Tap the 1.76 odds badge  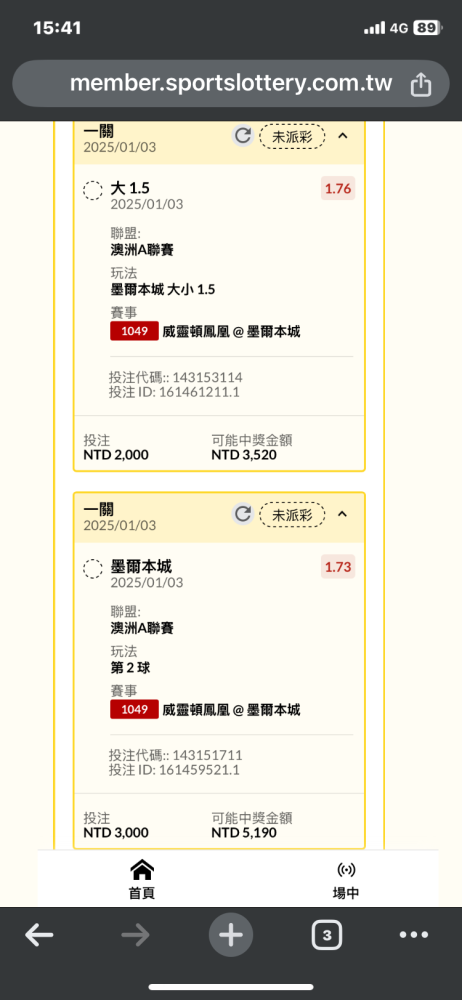338,189
